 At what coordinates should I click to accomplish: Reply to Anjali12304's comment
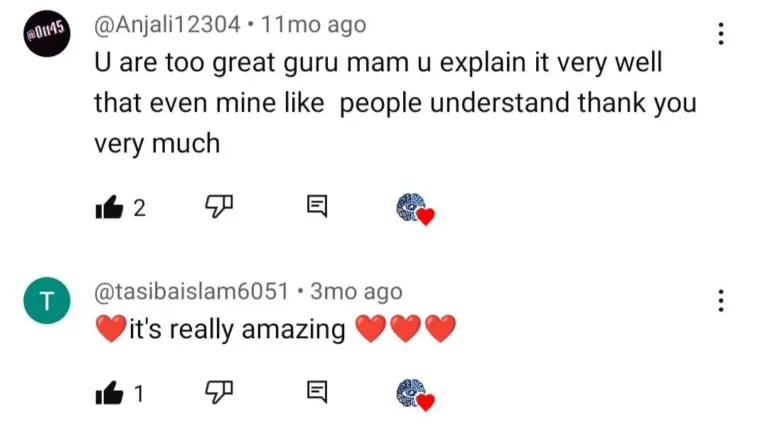click(317, 207)
